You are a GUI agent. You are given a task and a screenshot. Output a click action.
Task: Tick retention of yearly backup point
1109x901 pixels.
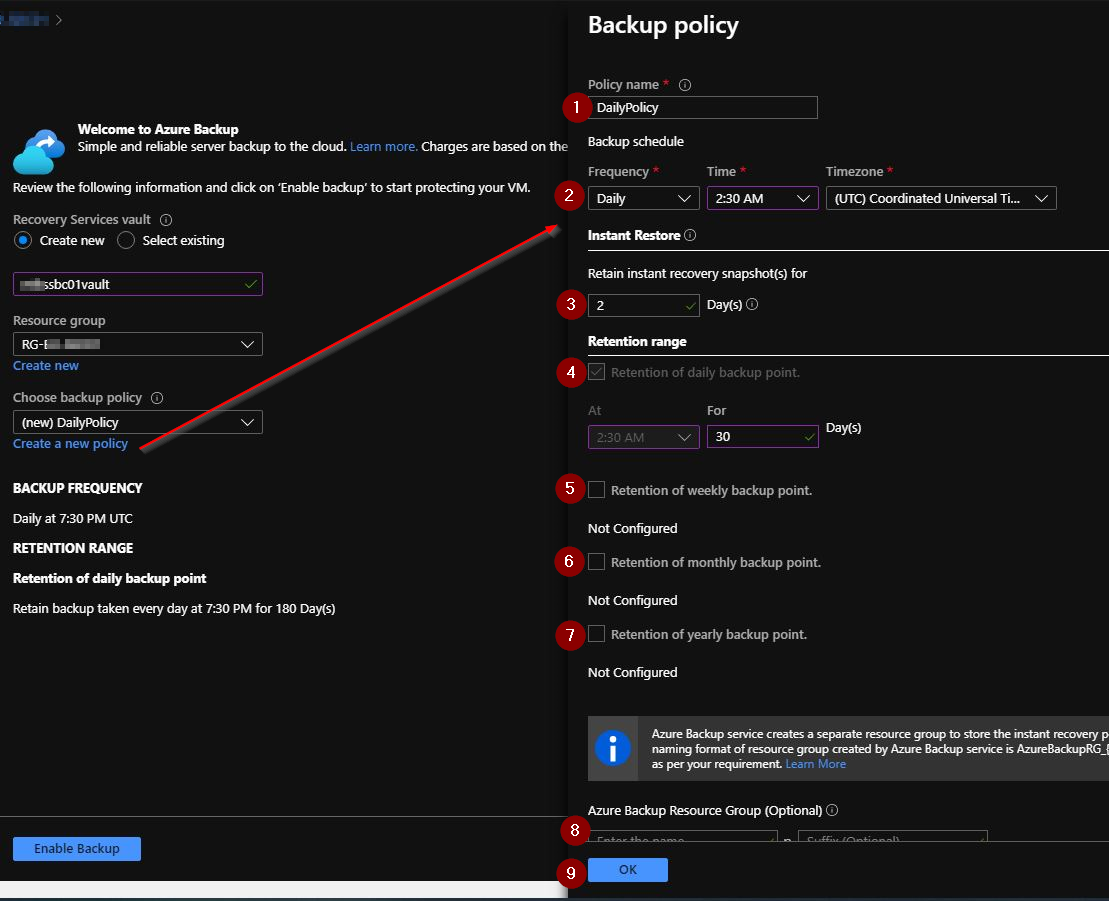[597, 634]
